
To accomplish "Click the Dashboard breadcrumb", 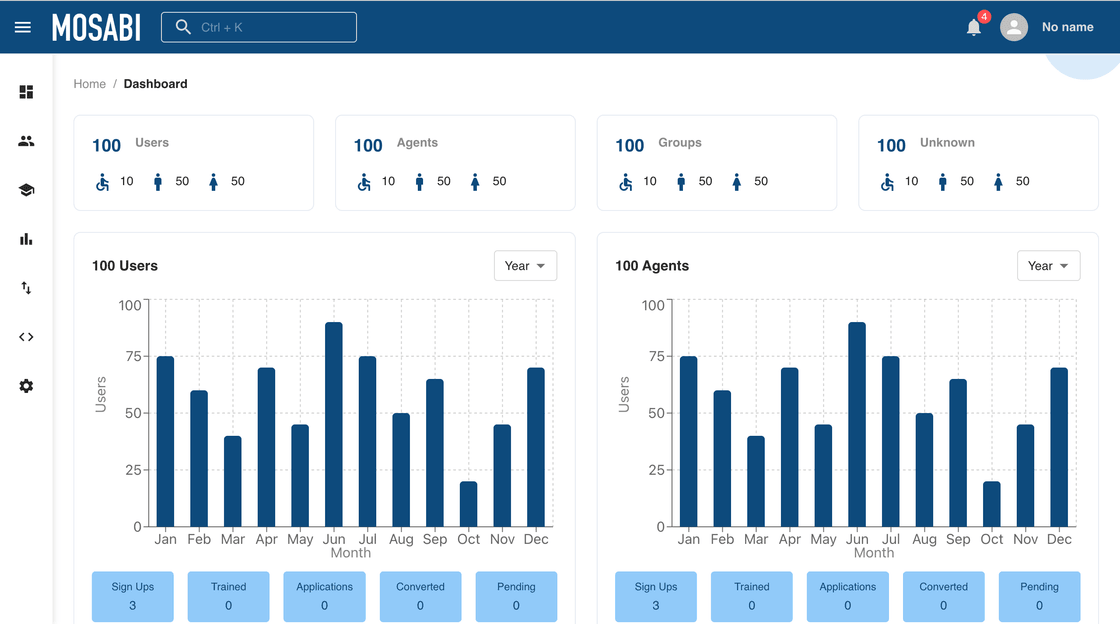I will [155, 84].
